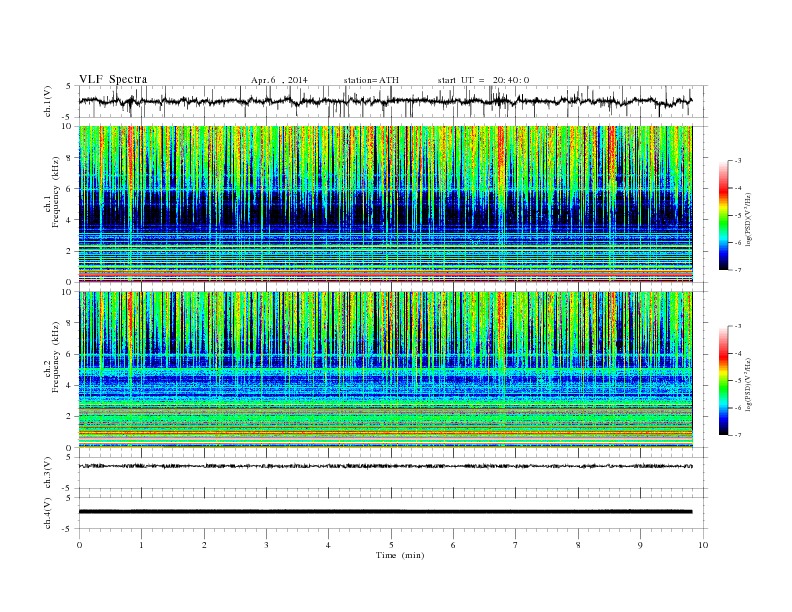The width and height of the screenshot is (792, 612).
Task: Click the 8 tick label on time axis
Action: point(578,545)
